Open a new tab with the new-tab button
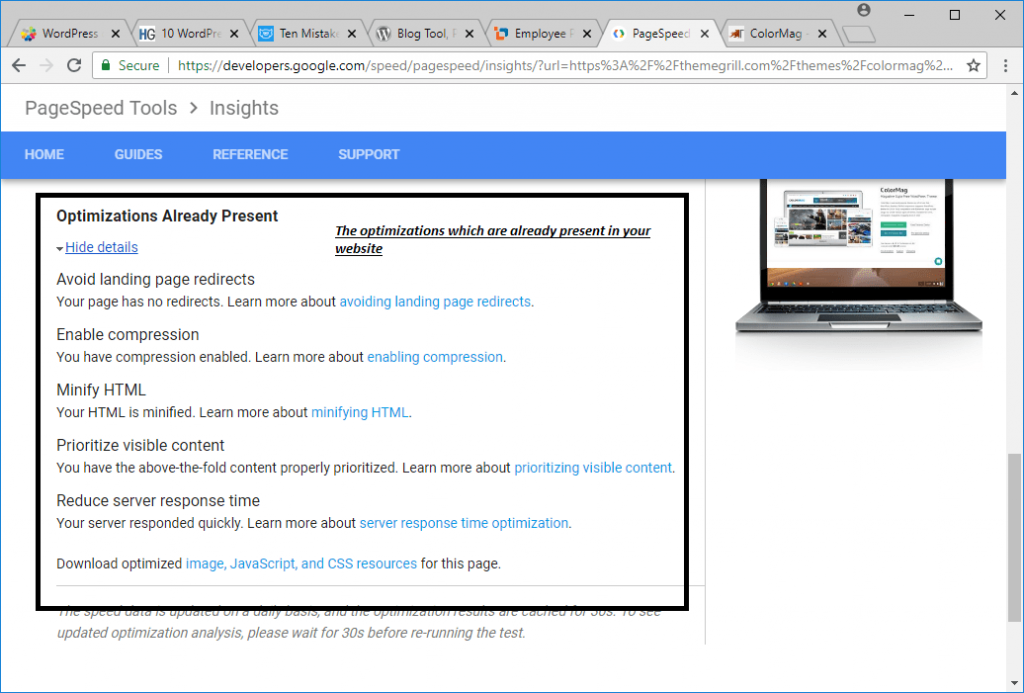This screenshot has width=1024, height=693. (858, 34)
